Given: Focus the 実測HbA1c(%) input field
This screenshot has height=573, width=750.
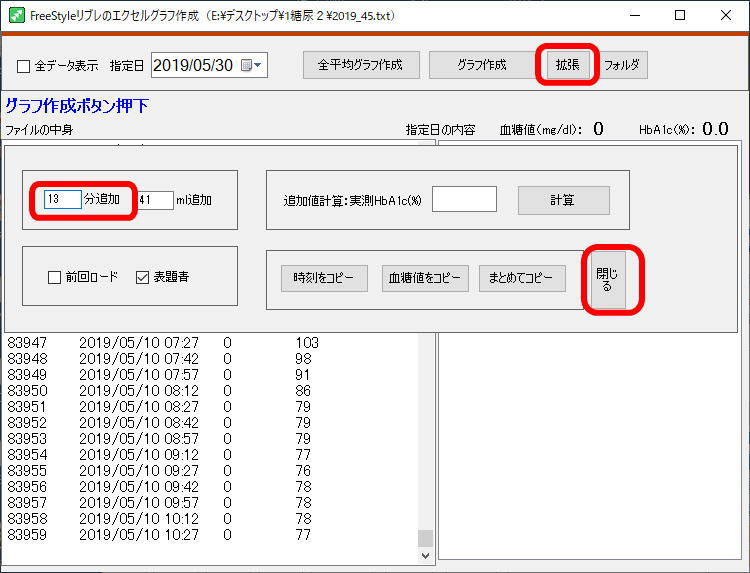Looking at the screenshot, I should point(464,200).
